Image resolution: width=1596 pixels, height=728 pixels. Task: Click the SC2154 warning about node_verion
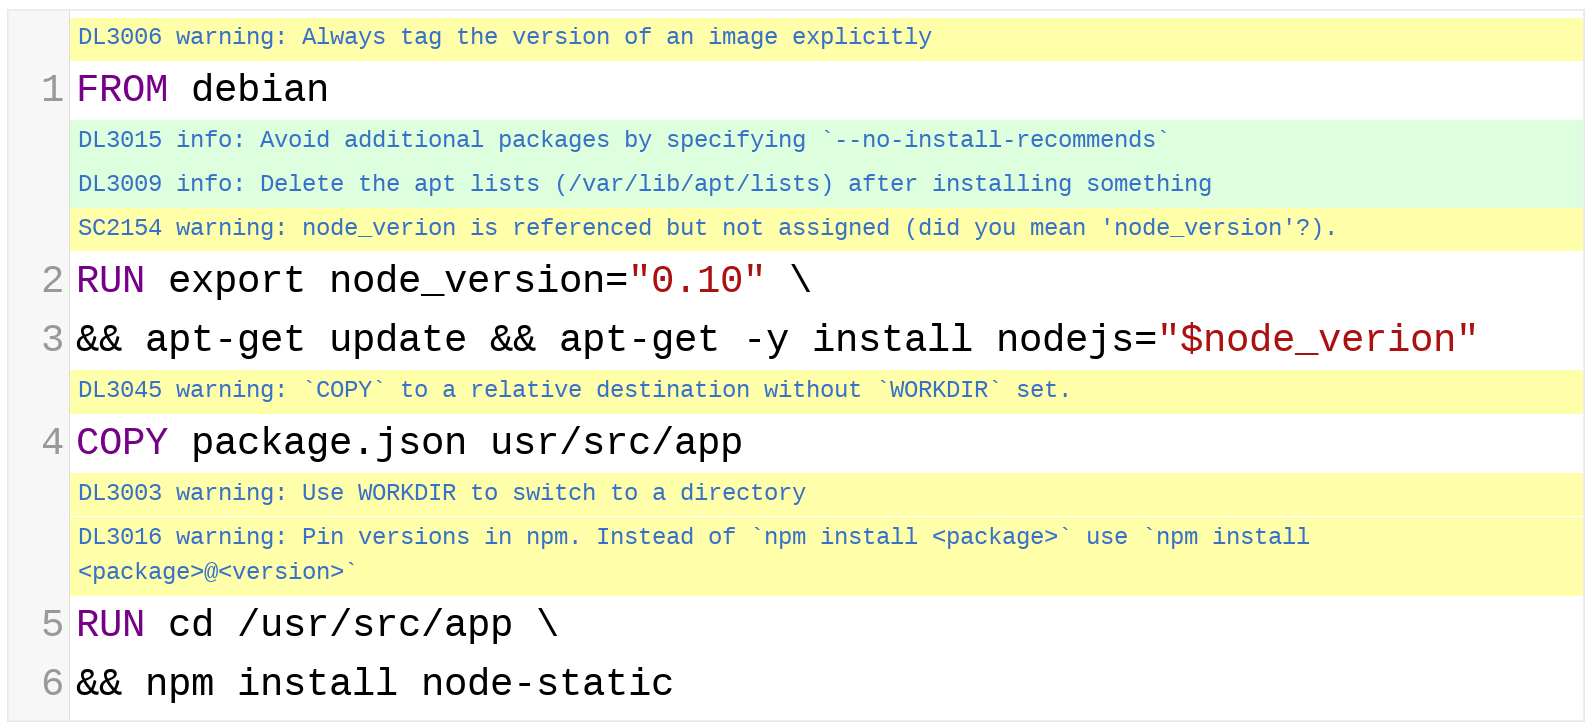pos(826,229)
